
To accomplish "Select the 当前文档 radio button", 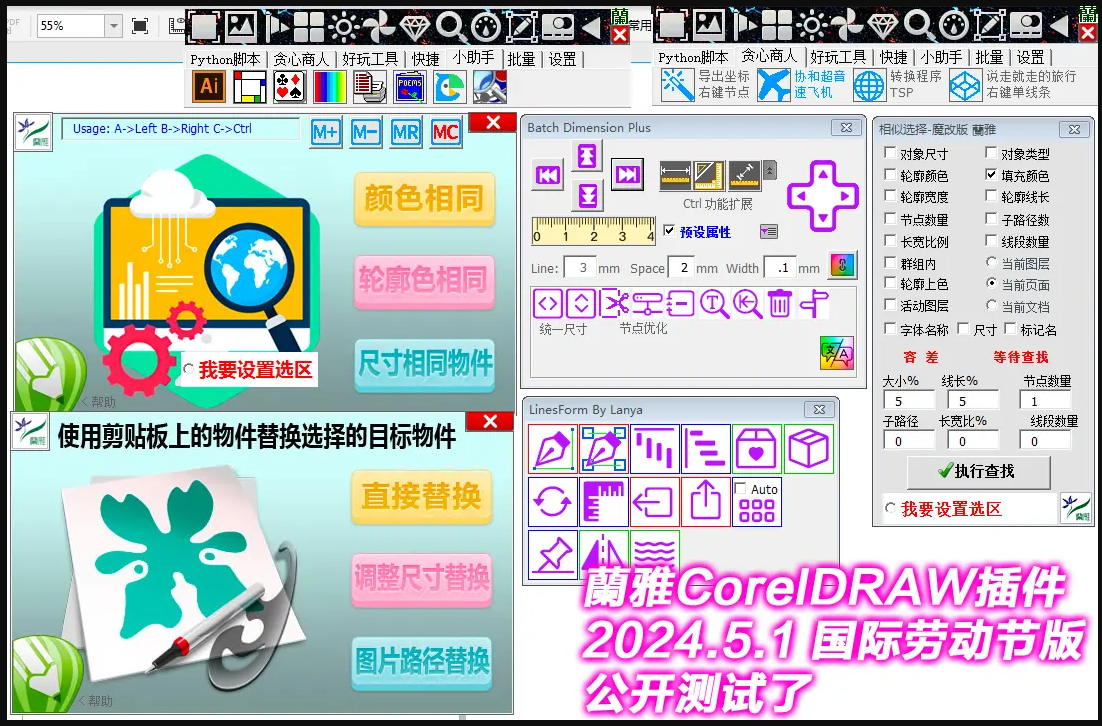I will pyautogui.click(x=991, y=306).
